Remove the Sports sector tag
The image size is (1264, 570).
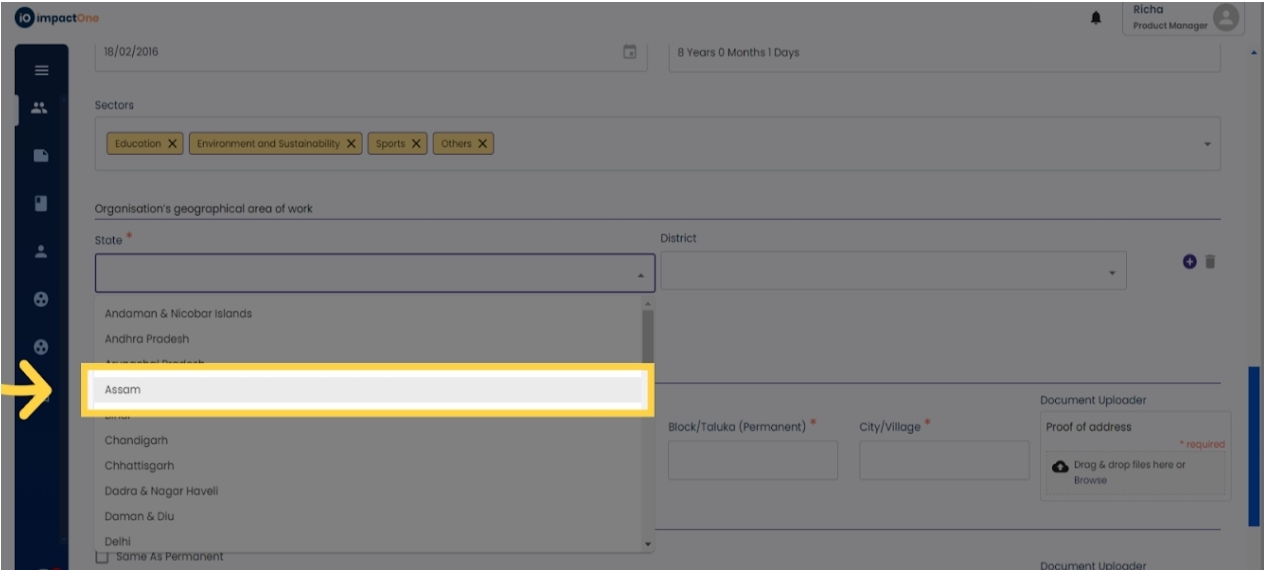[416, 144]
